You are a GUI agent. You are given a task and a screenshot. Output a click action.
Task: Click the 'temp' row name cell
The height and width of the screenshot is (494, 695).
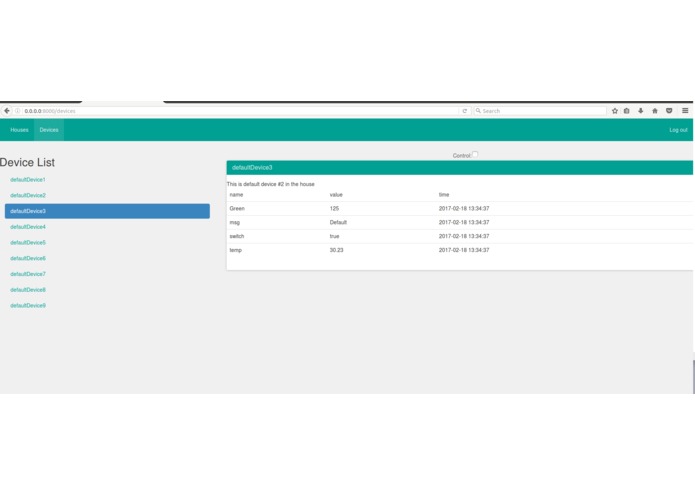pyautogui.click(x=235, y=250)
